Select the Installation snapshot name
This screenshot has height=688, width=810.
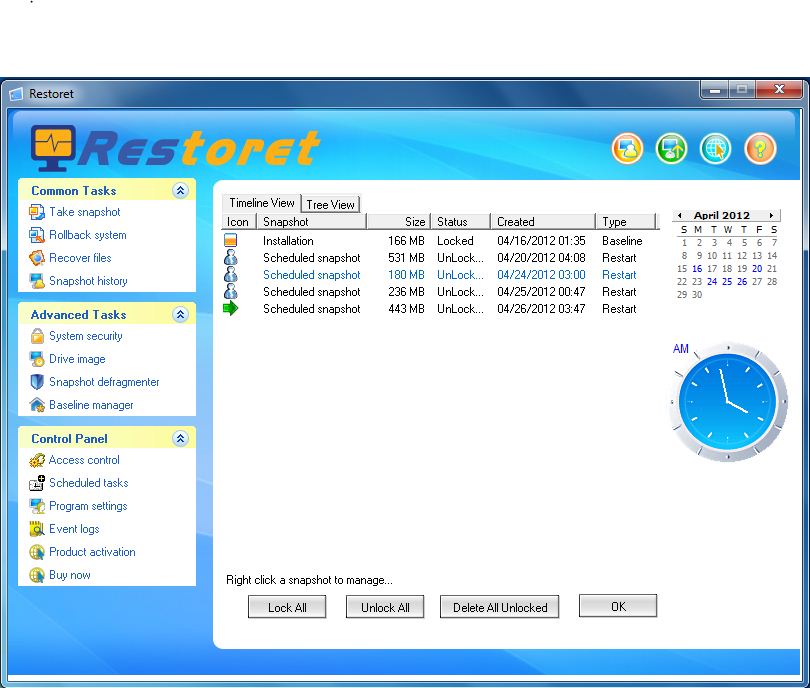point(288,241)
